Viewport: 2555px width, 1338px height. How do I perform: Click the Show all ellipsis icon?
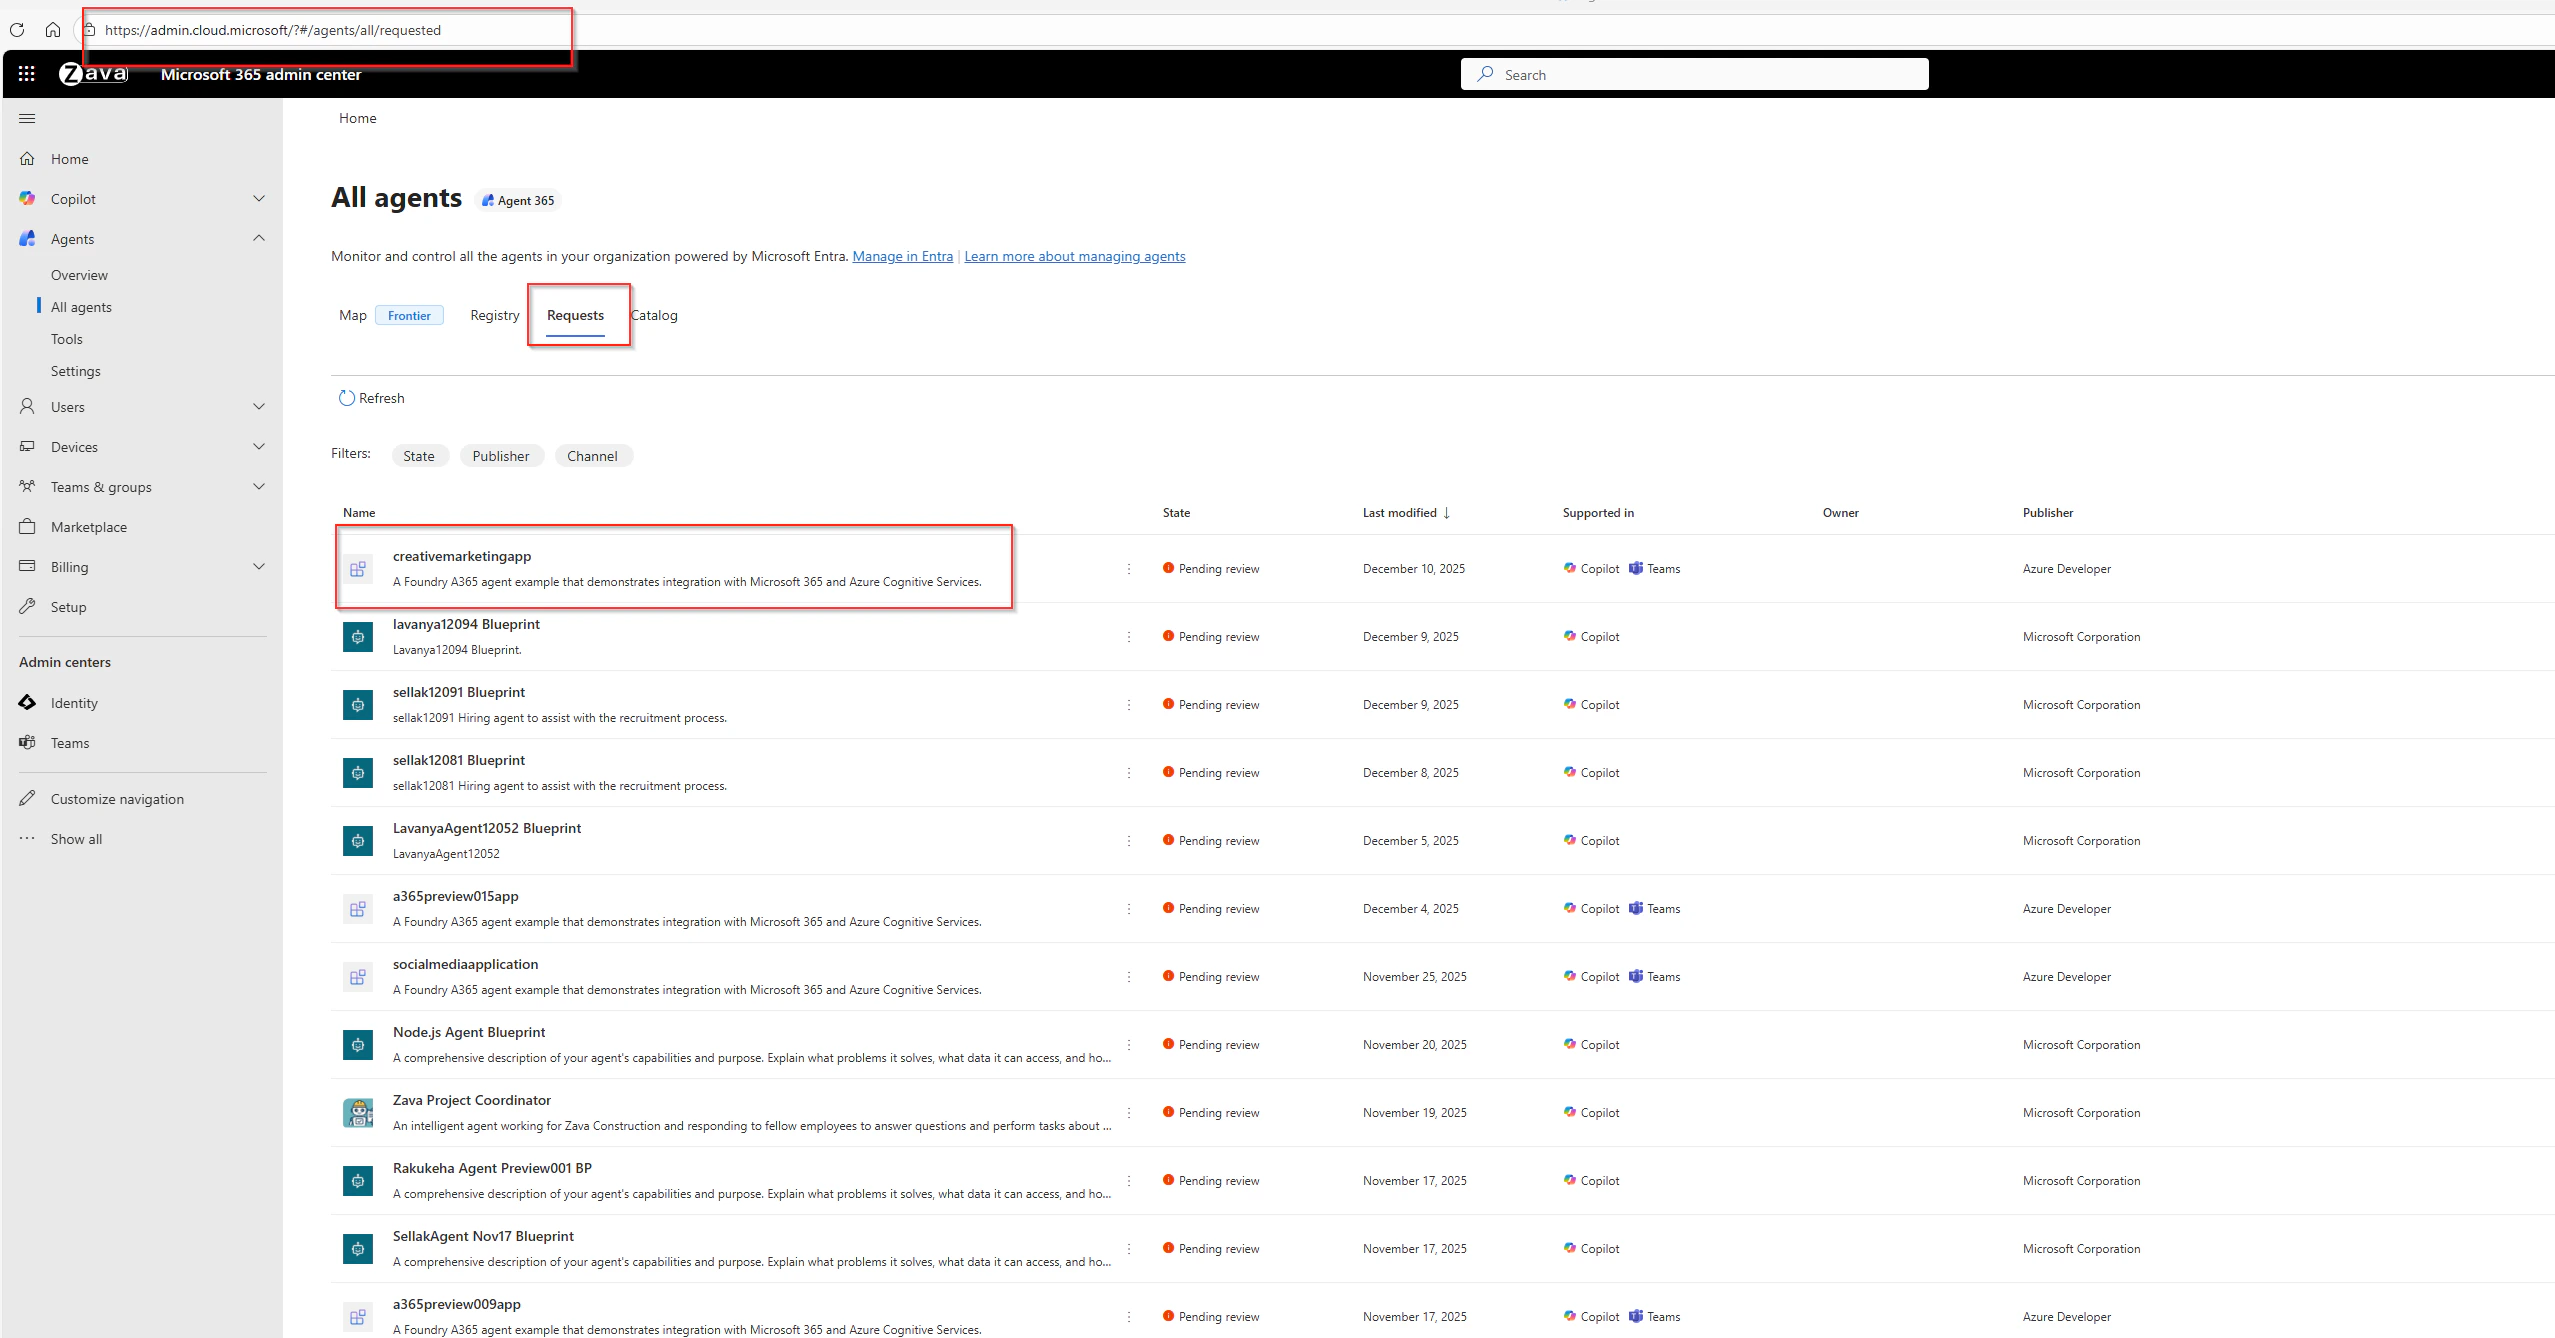27,839
